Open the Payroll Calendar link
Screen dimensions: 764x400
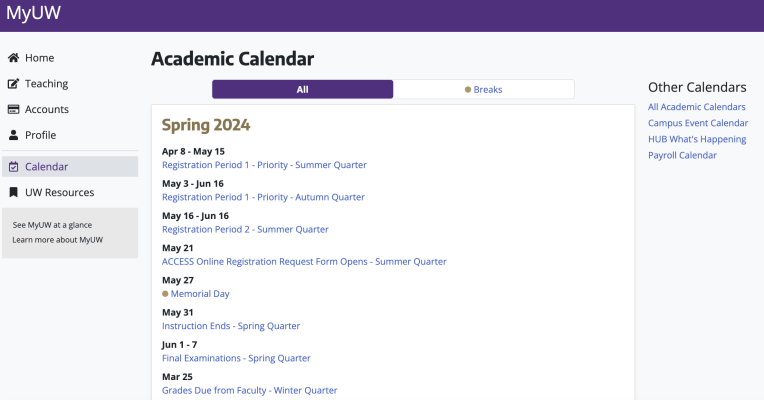[682, 155]
